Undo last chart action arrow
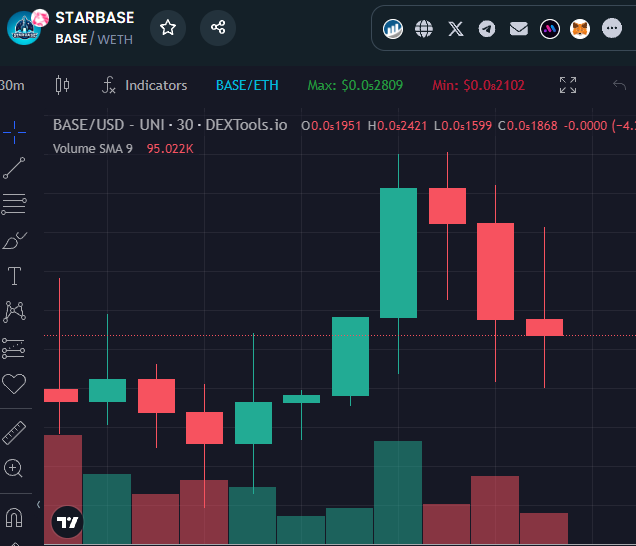The height and width of the screenshot is (546, 636). (x=619, y=85)
